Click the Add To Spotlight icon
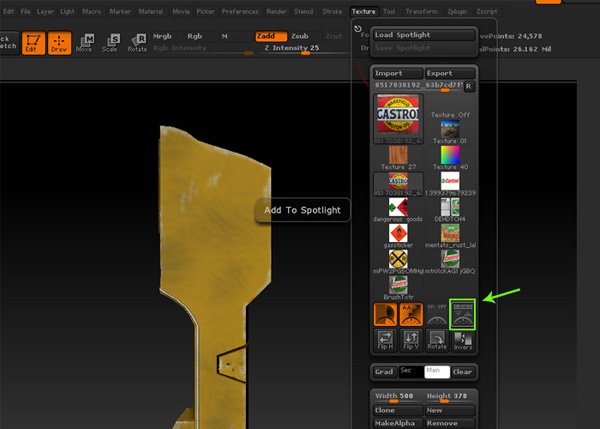This screenshot has width=600, height=429. coord(463,314)
